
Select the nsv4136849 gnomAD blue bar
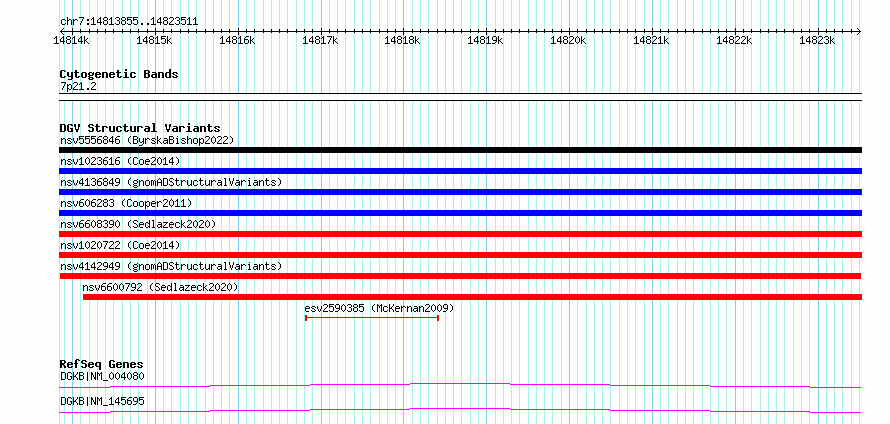[x=460, y=192]
